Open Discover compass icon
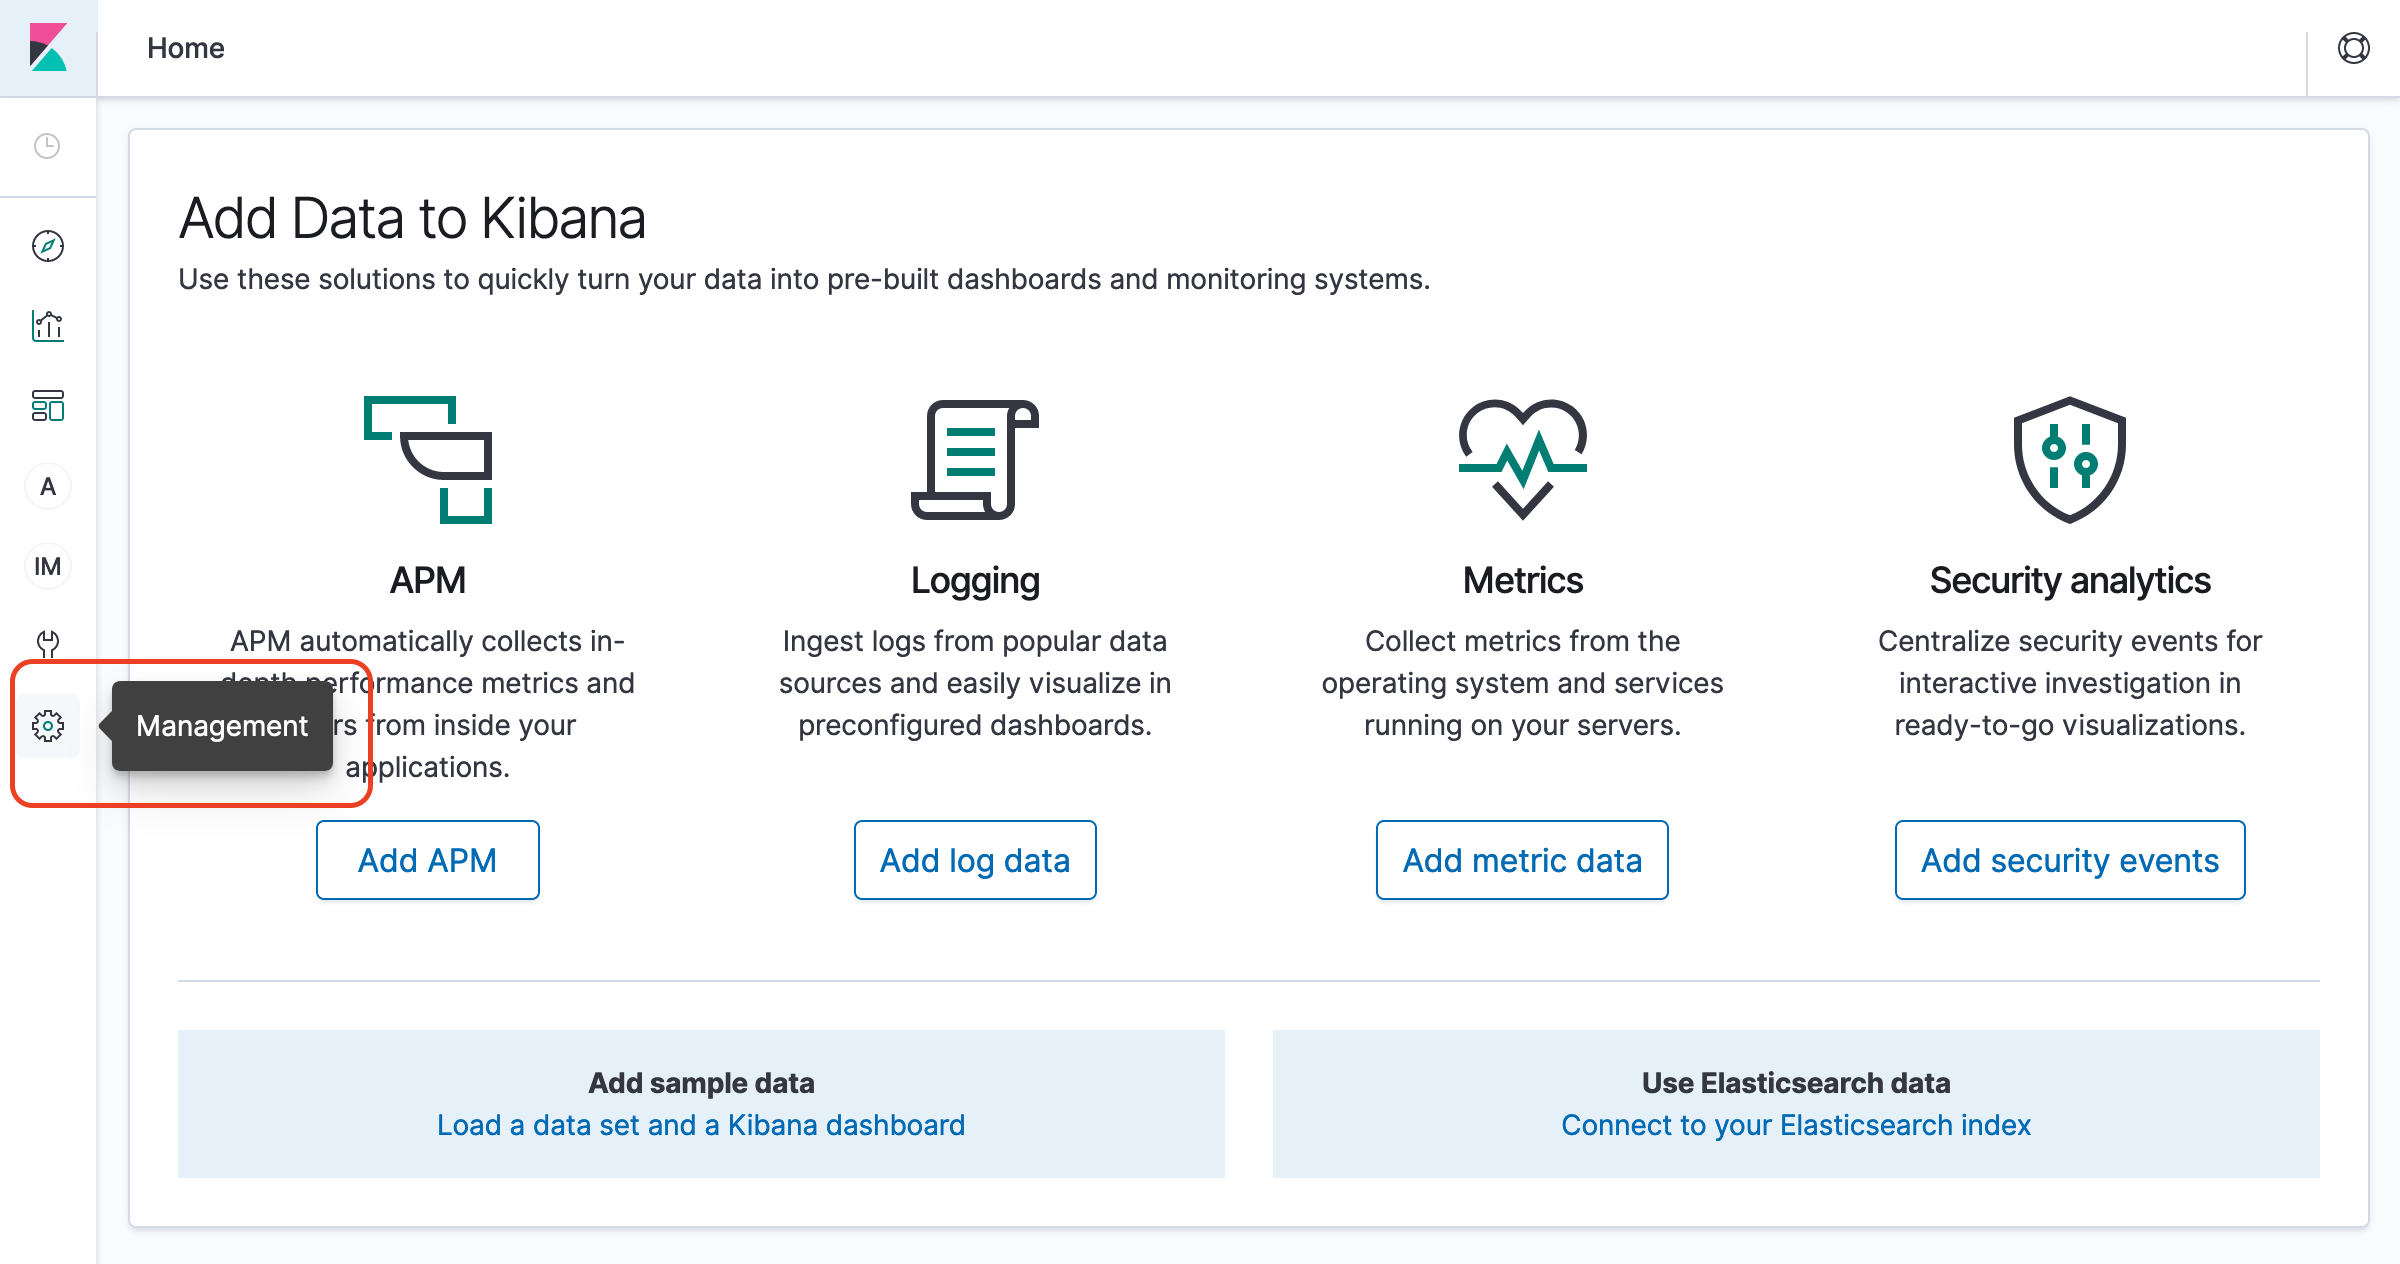The image size is (2400, 1264). pos(48,246)
